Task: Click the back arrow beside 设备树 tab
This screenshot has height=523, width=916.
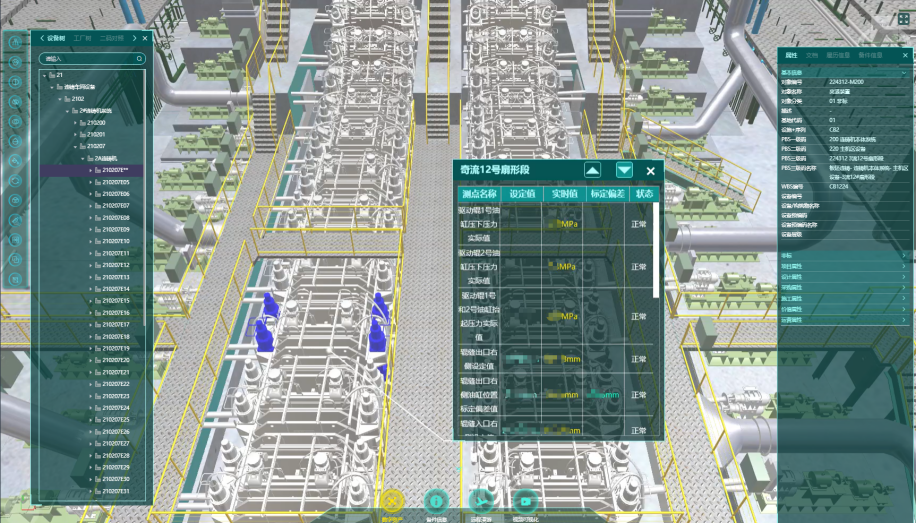Action: (x=41, y=38)
